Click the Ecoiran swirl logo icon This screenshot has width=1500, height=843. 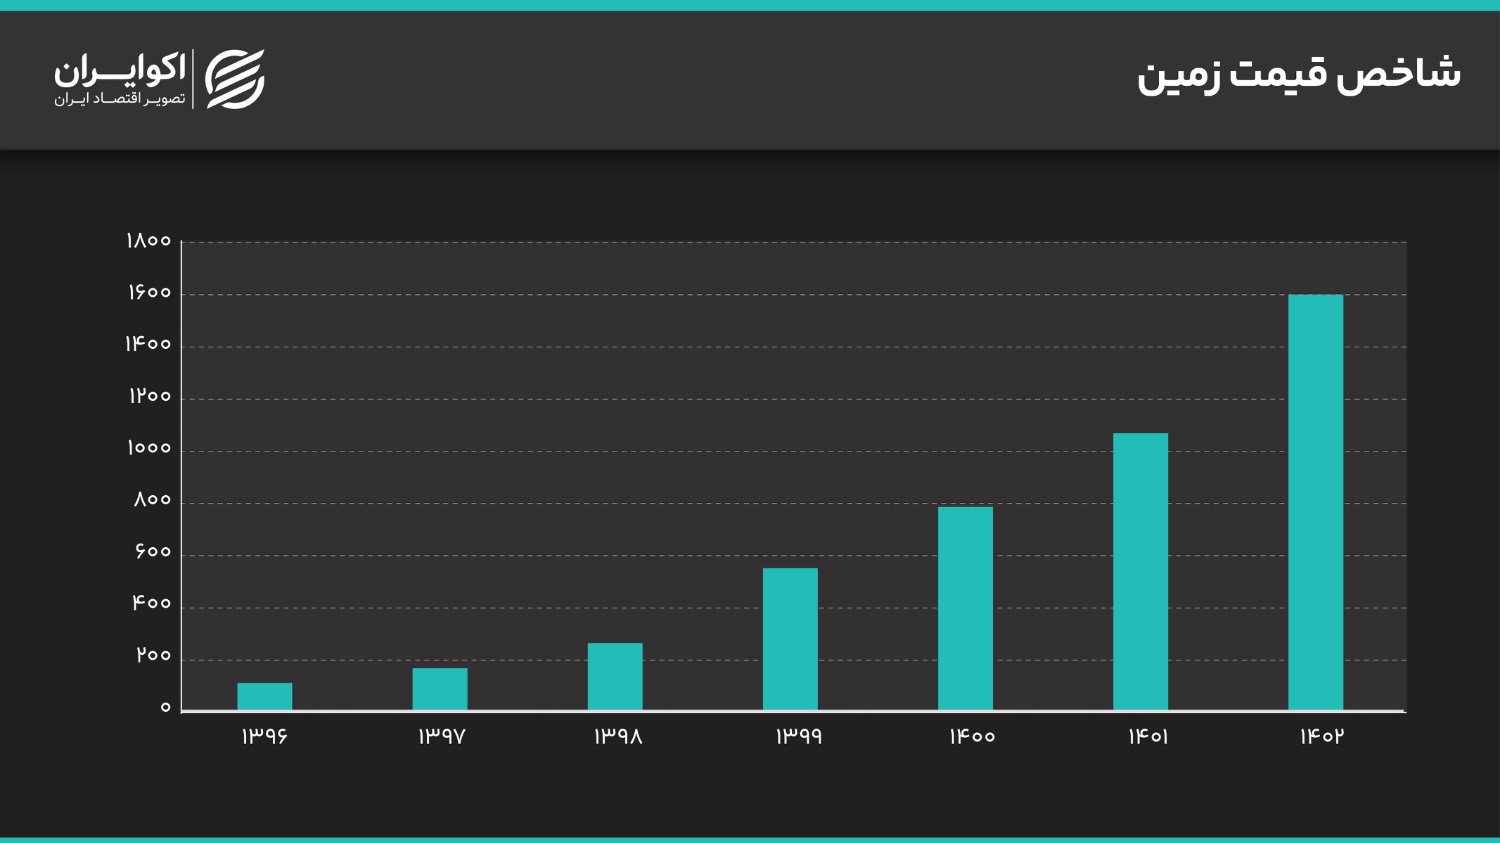click(235, 79)
